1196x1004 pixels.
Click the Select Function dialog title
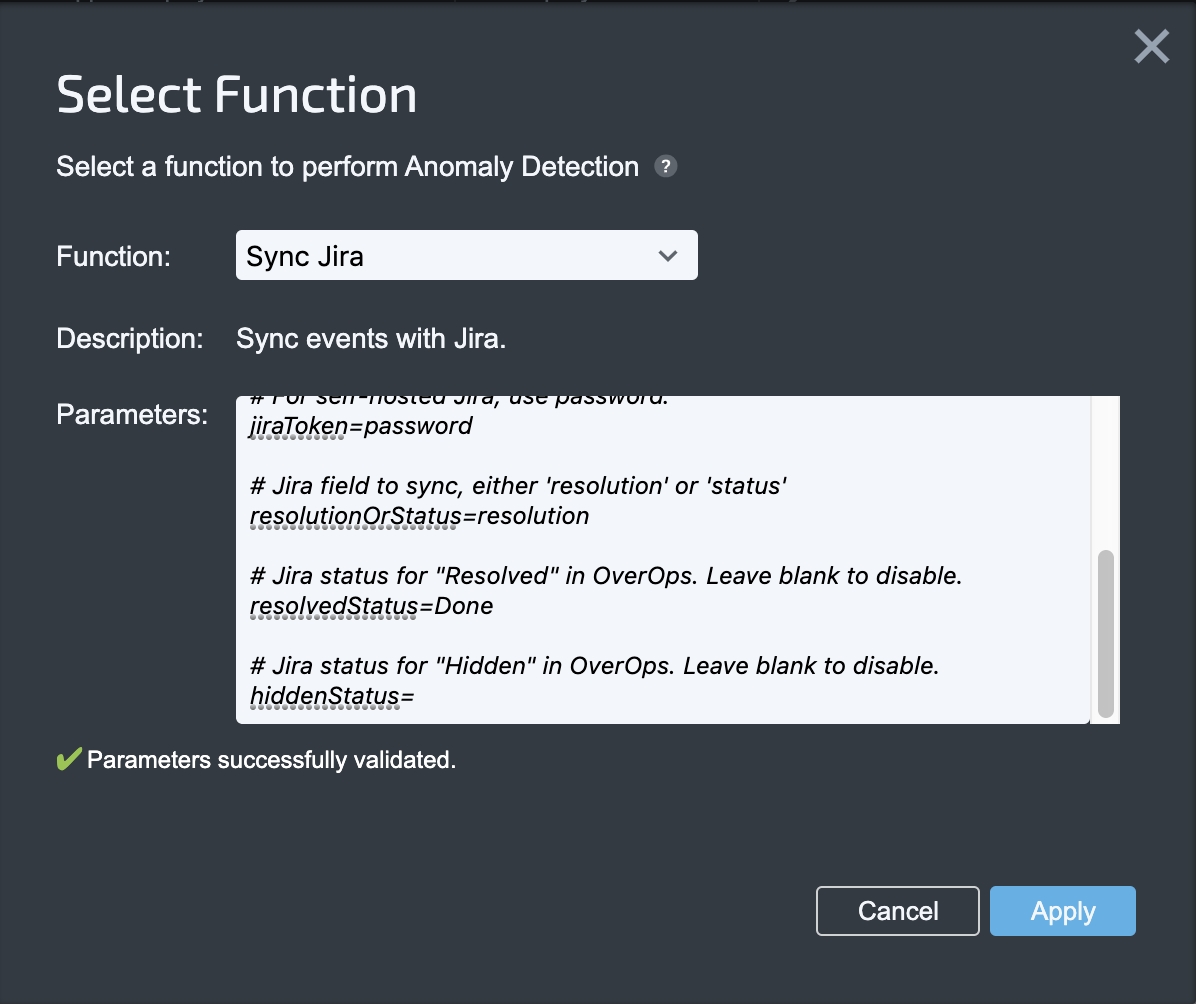237,95
